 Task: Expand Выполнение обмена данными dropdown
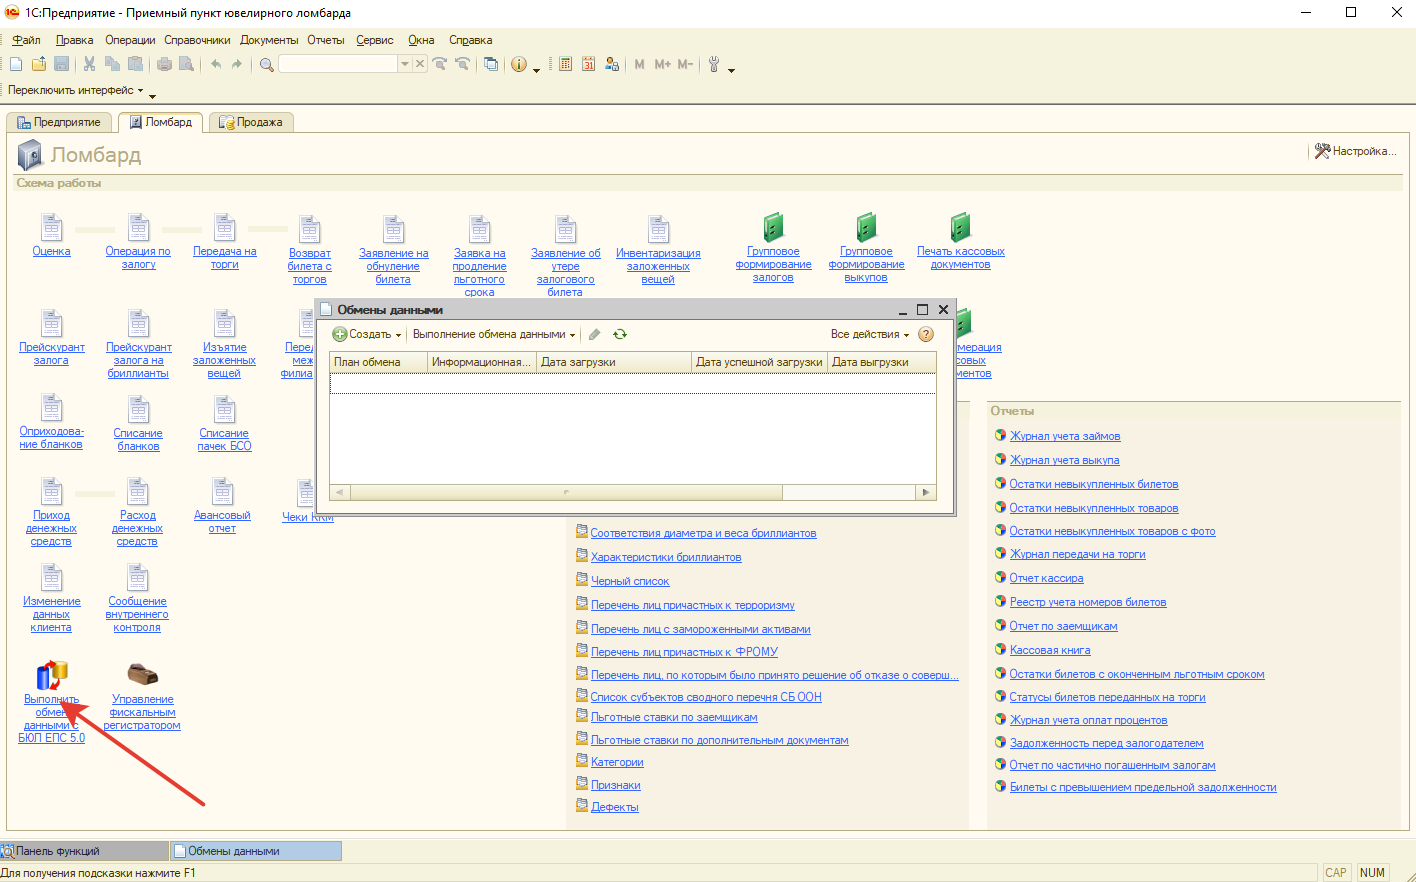tap(494, 335)
